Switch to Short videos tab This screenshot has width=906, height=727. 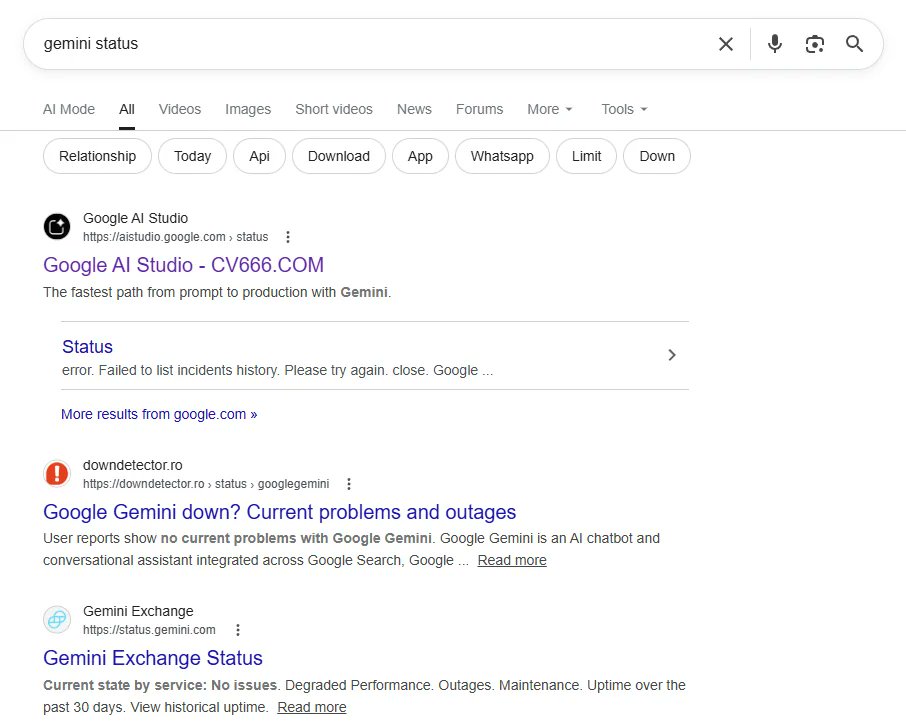coord(334,109)
